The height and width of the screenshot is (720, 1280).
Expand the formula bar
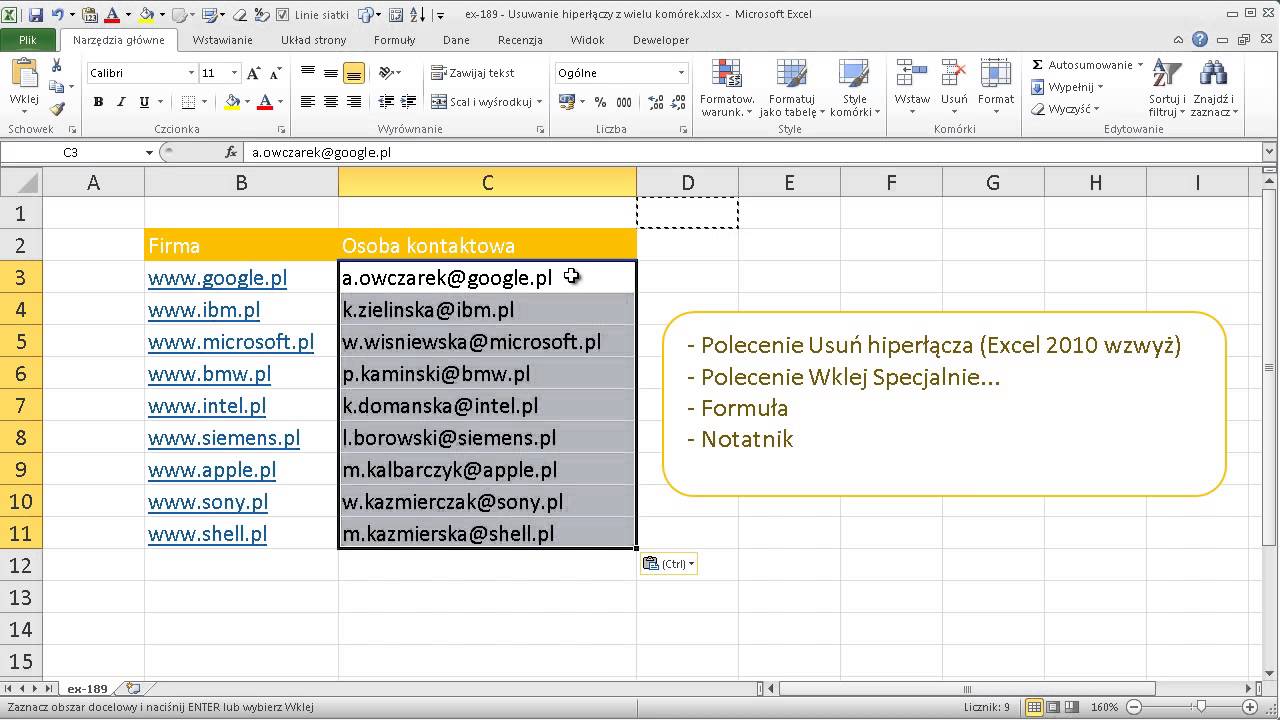1270,153
